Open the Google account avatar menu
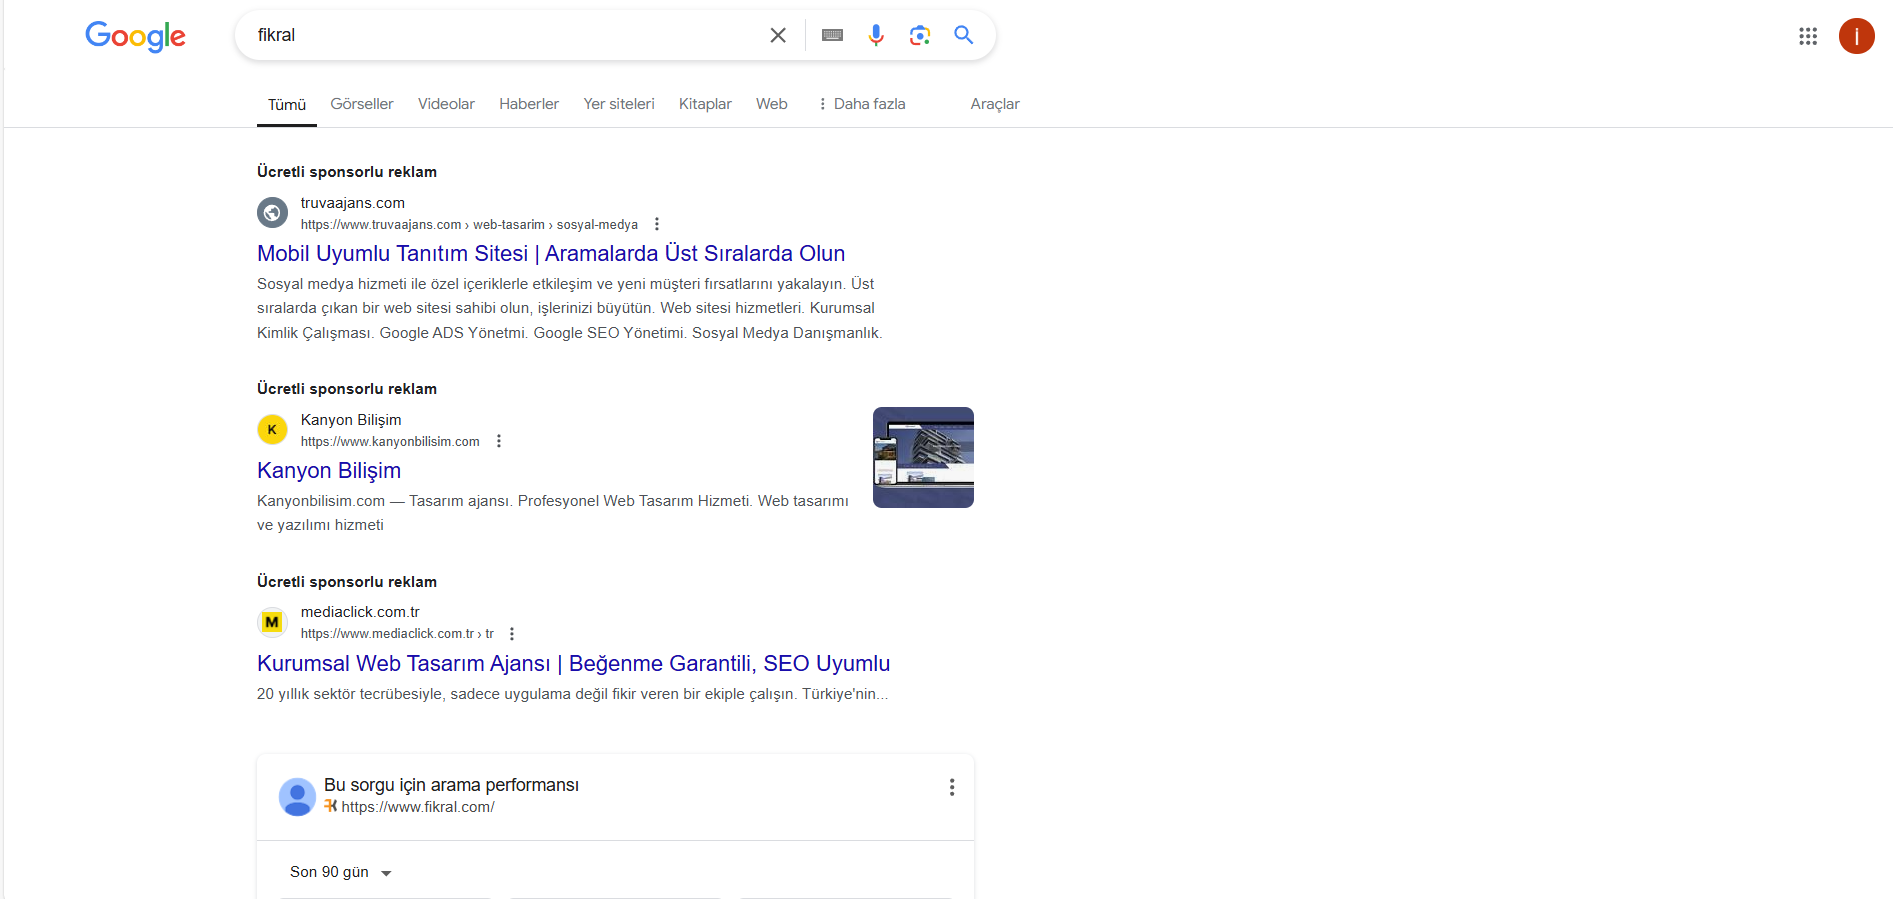The image size is (1893, 899). (1857, 36)
